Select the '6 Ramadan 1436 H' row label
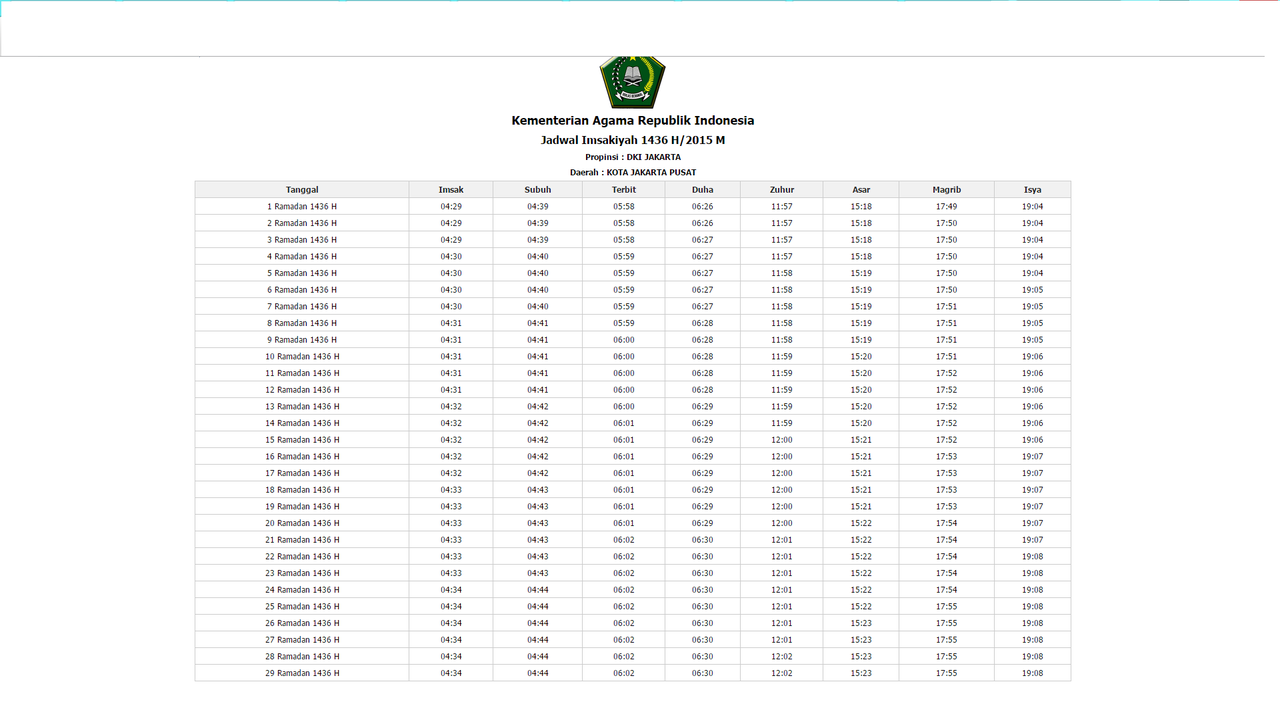The image size is (1280, 720). (302, 290)
